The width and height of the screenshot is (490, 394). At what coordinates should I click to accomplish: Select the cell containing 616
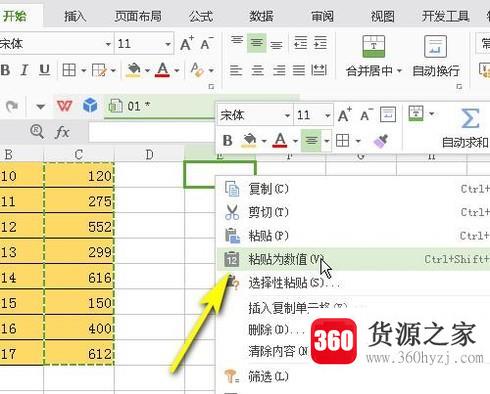(79, 277)
